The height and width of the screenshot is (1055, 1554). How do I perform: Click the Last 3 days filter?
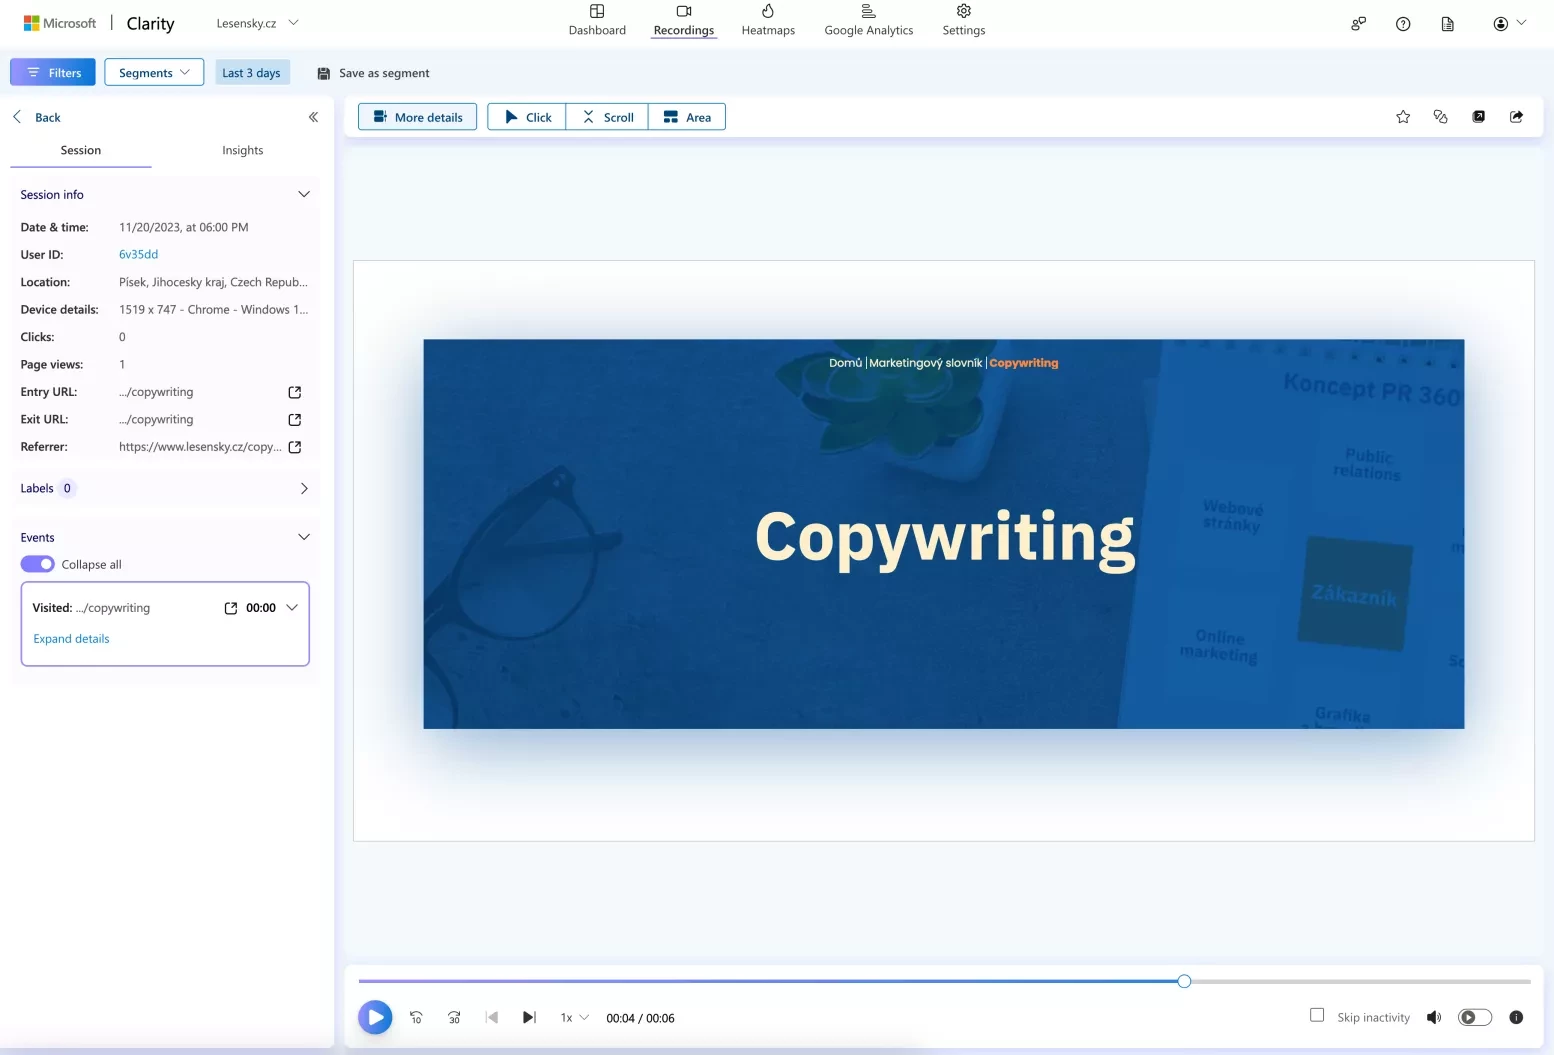251,73
